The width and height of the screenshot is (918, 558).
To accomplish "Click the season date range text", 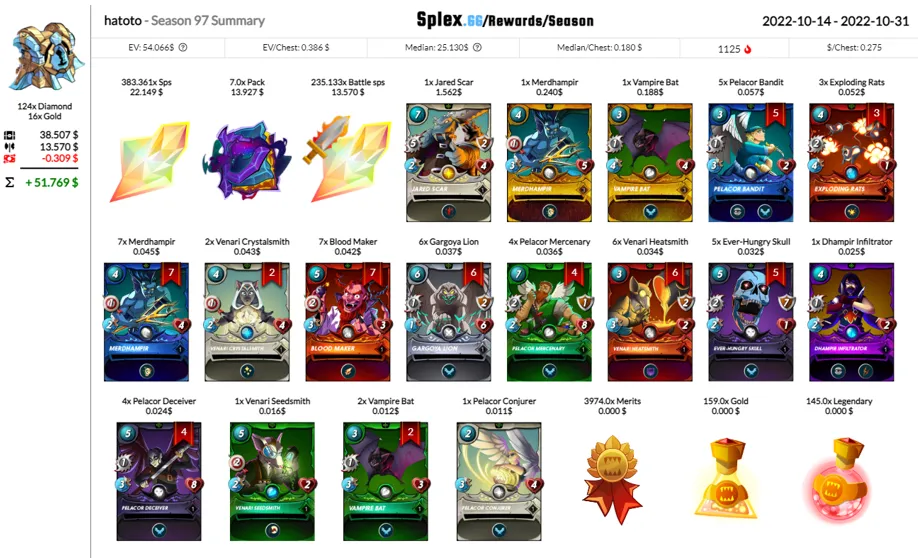I will (x=835, y=21).
